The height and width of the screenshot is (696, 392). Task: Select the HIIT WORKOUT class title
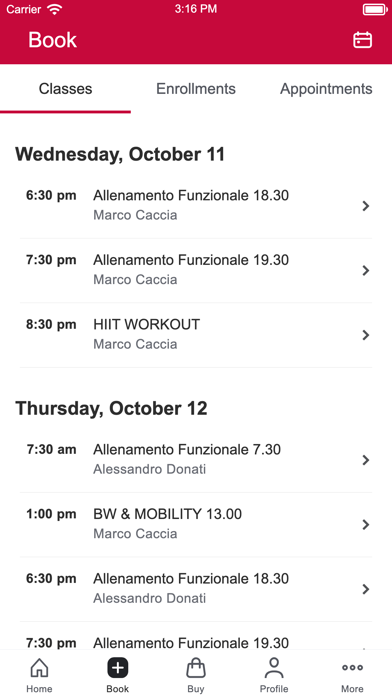tap(147, 324)
